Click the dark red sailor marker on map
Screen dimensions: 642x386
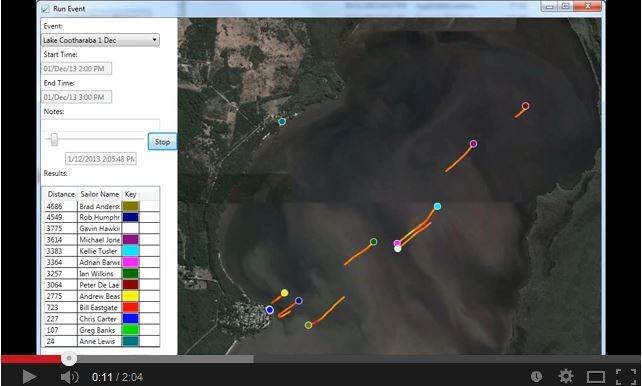pyautogui.click(x=525, y=106)
